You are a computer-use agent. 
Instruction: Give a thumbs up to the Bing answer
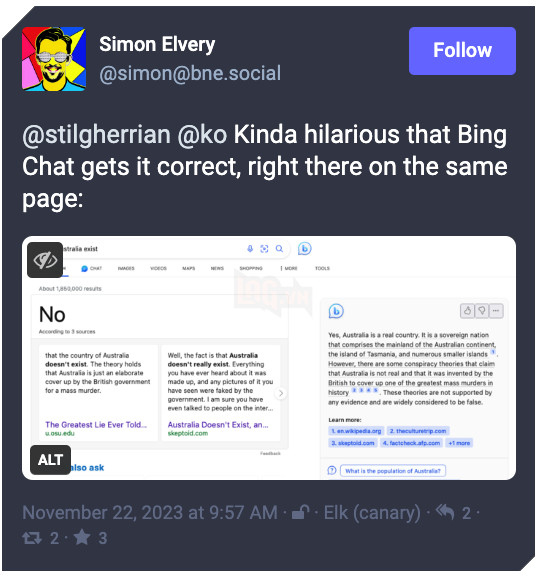[x=467, y=311]
